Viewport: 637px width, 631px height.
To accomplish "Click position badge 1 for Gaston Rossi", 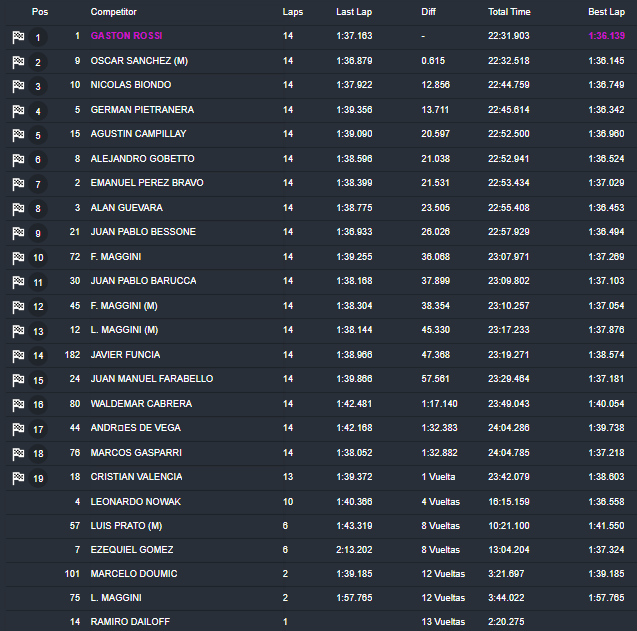I will point(38,38).
